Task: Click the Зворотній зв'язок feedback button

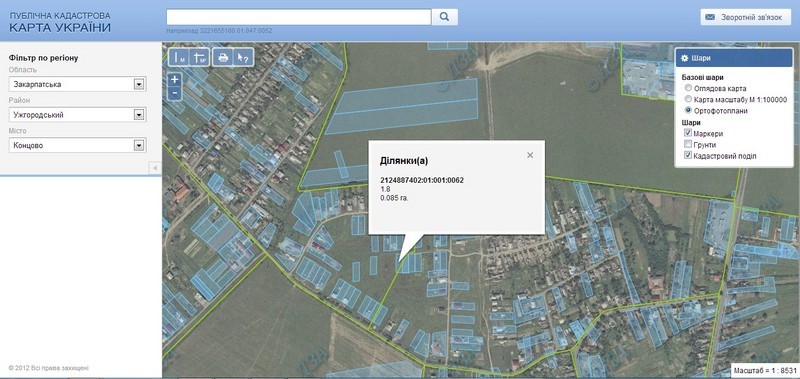Action: 745,17
